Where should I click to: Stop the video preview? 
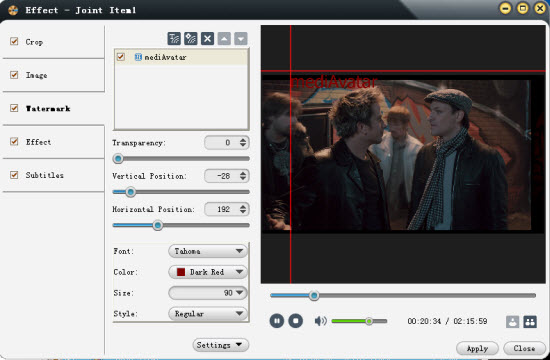(x=295, y=321)
